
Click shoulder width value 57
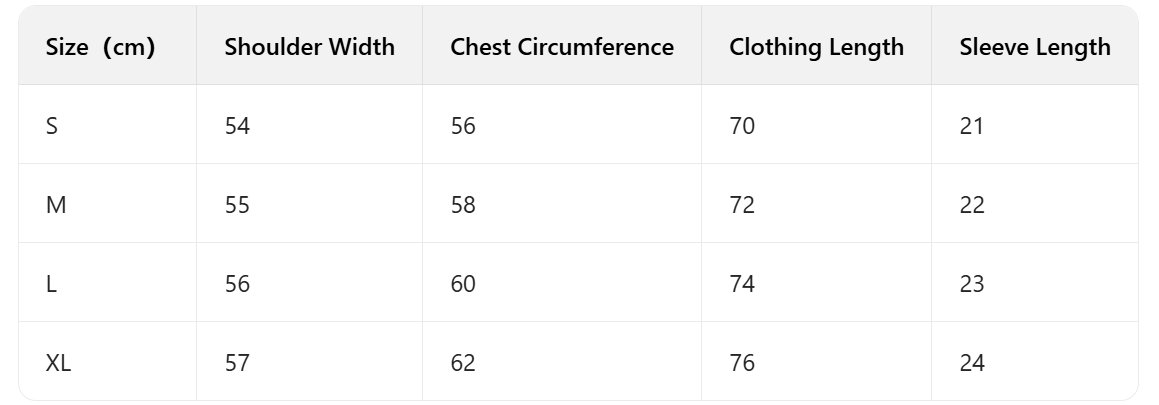(x=237, y=363)
